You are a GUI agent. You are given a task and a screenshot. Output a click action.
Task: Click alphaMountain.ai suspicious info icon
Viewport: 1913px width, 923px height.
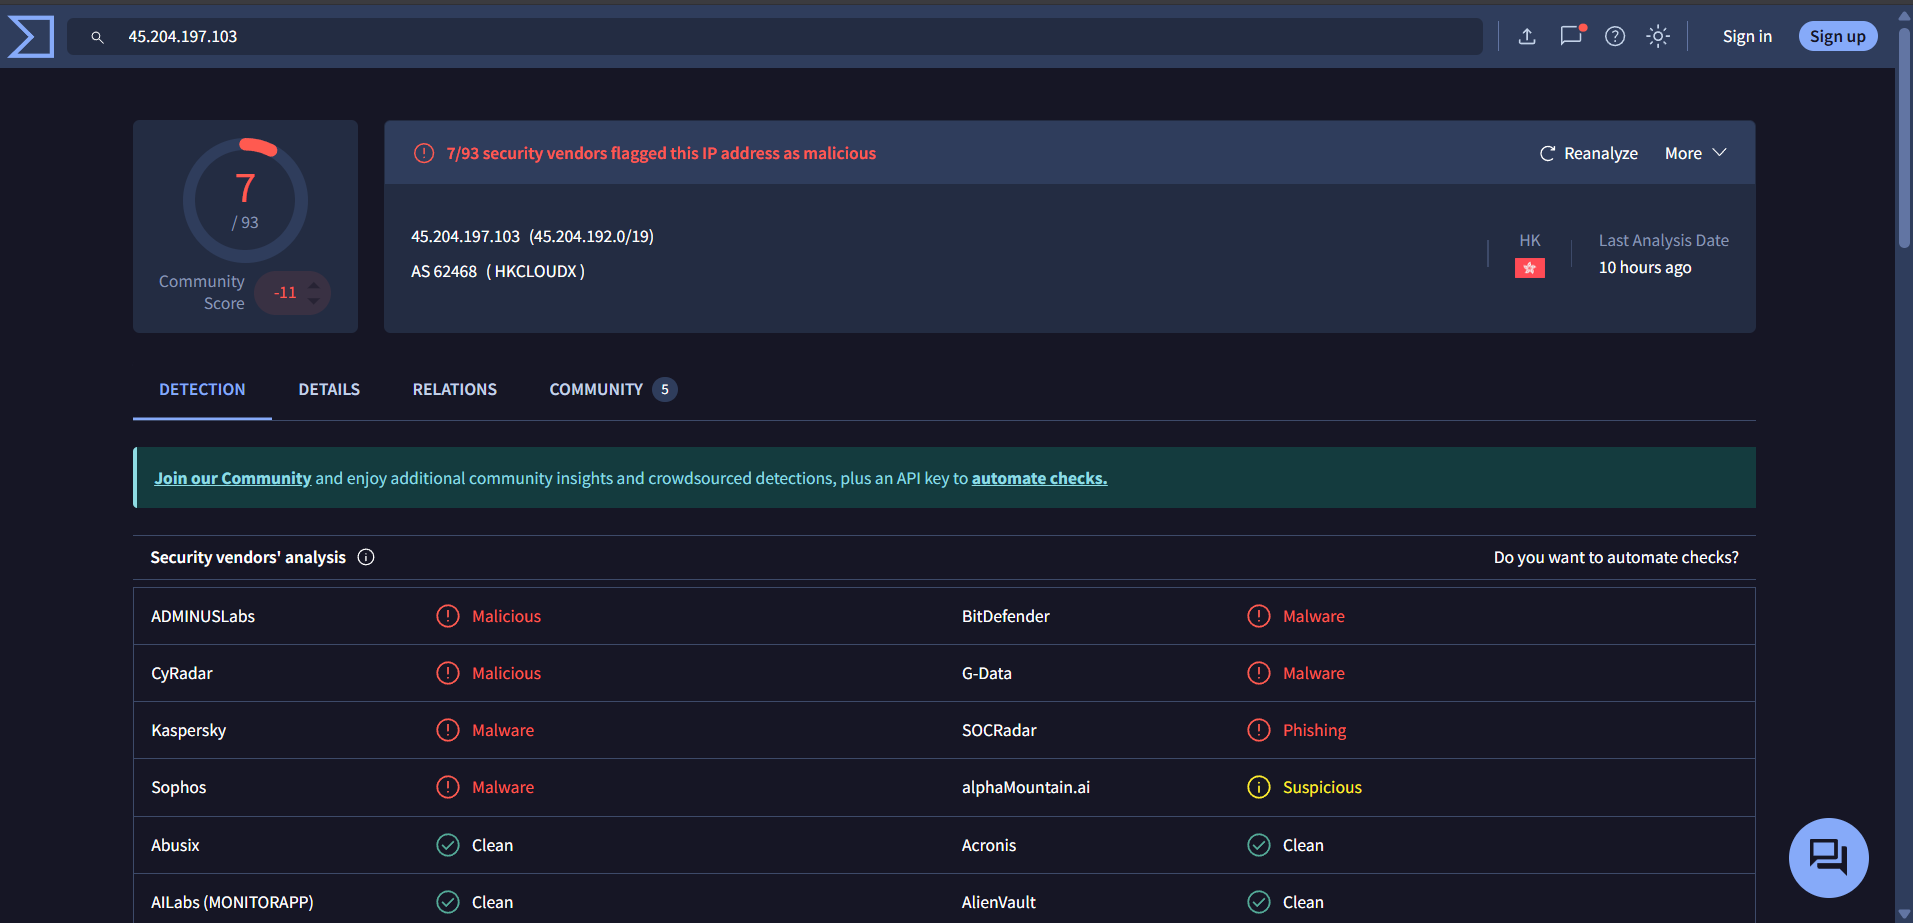click(1259, 787)
